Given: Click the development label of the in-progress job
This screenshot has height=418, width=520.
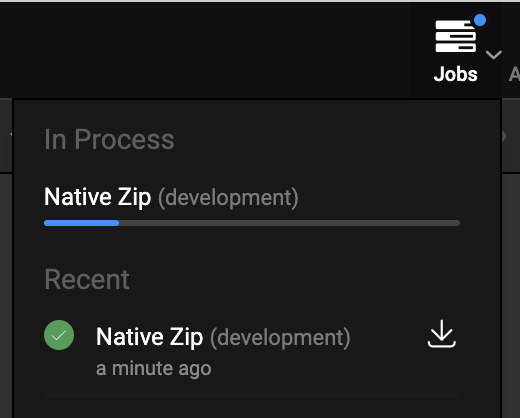Looking at the screenshot, I should pos(228,198).
